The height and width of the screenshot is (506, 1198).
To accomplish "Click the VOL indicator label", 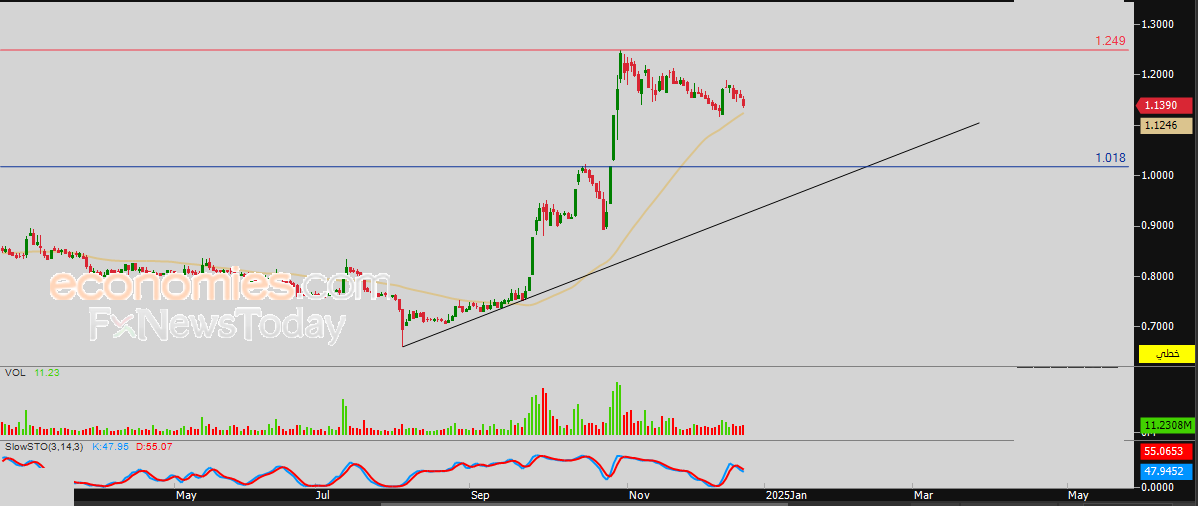I will coord(15,372).
